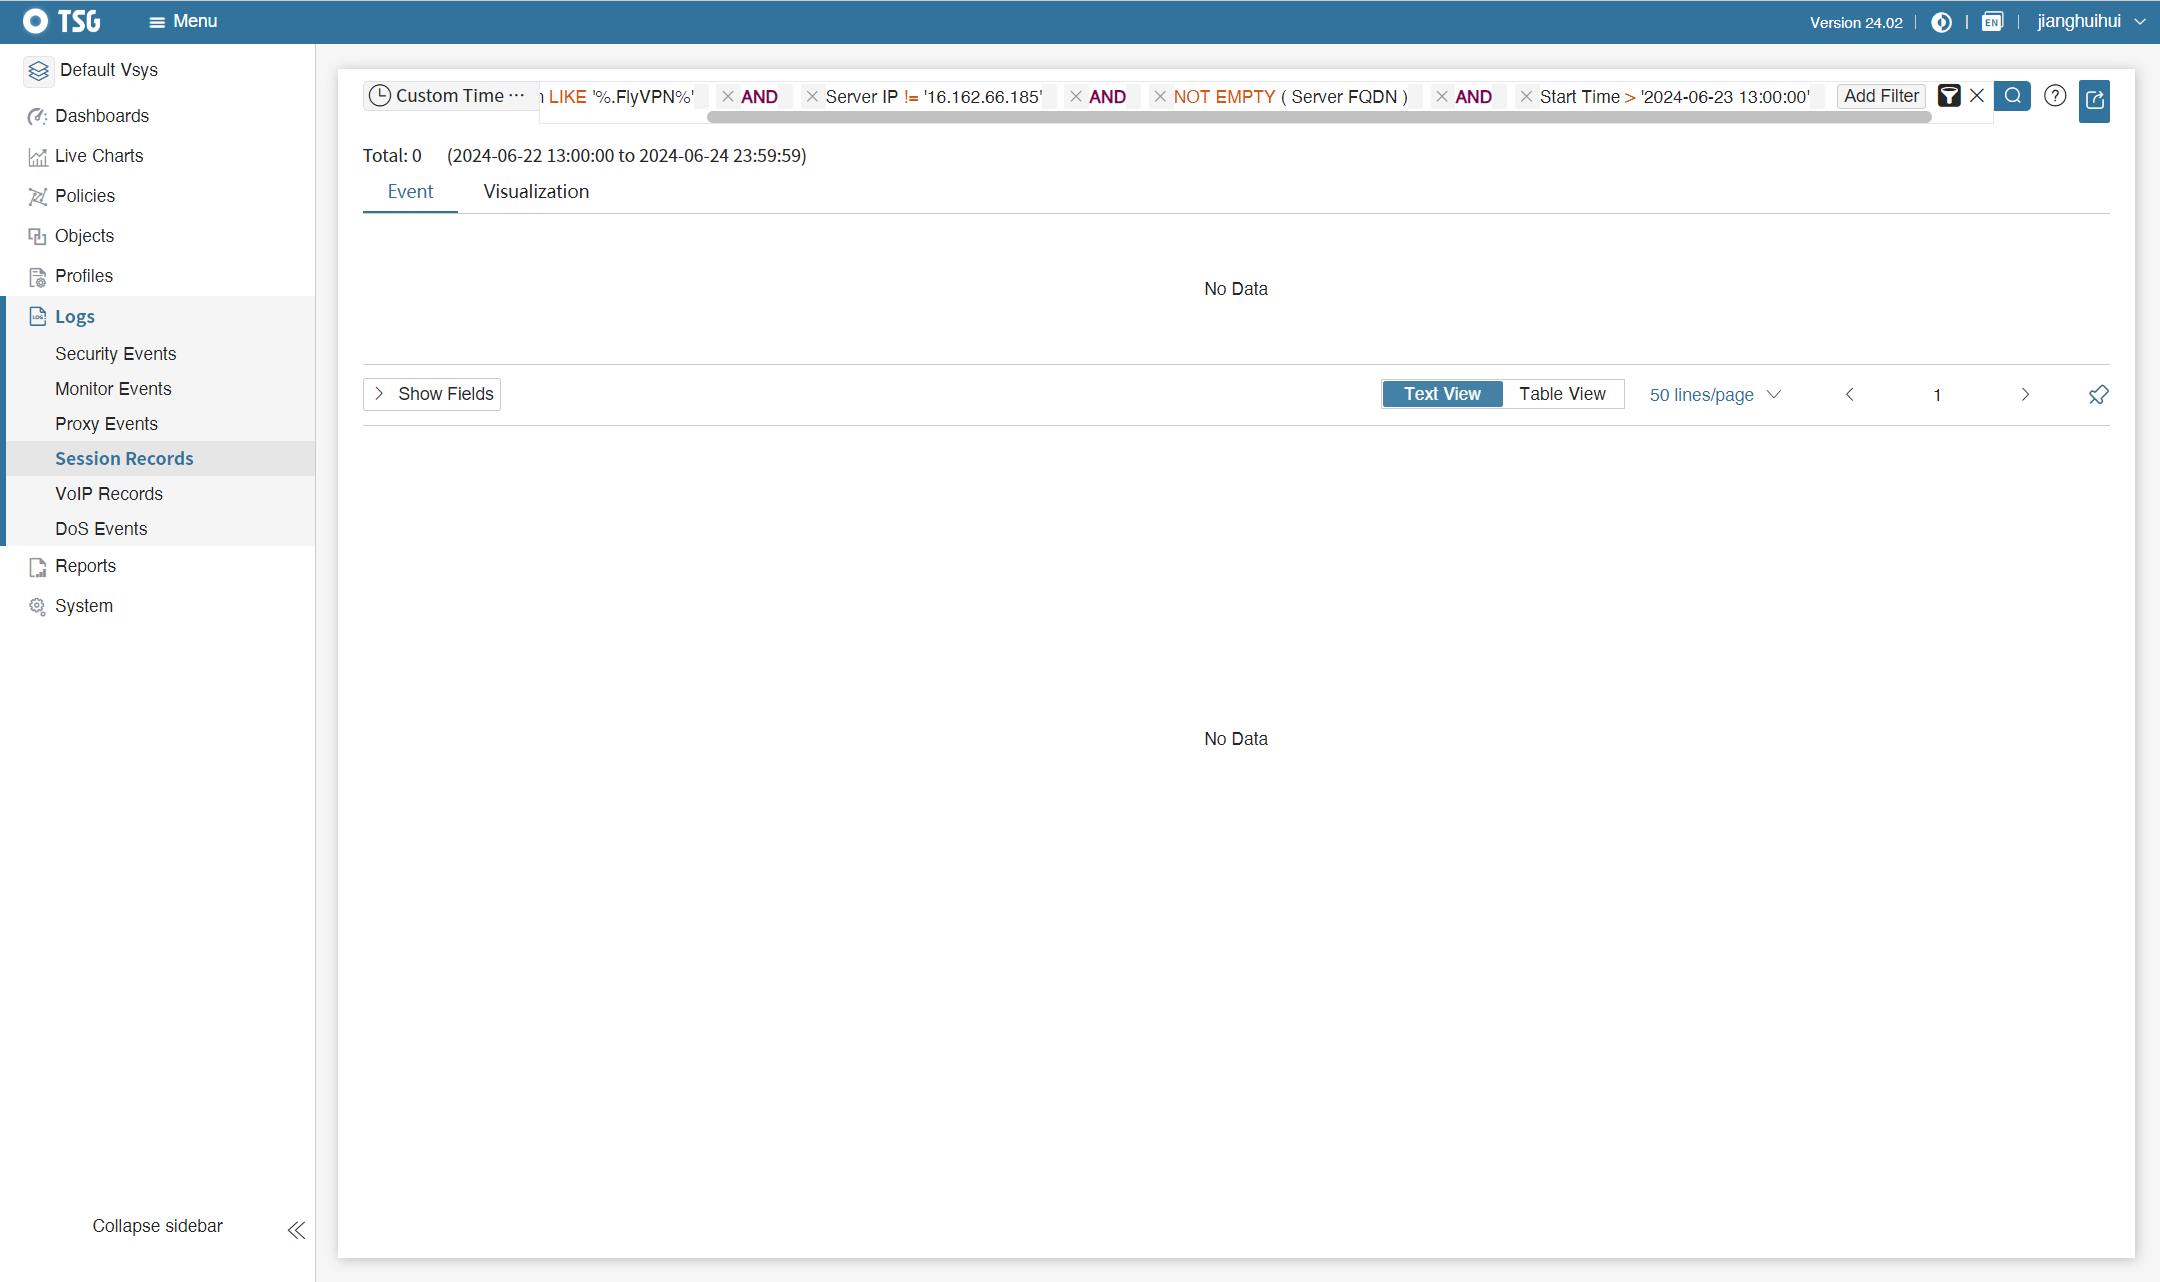This screenshot has height=1282, width=2160.
Task: Switch to Table View
Action: pyautogui.click(x=1562, y=394)
